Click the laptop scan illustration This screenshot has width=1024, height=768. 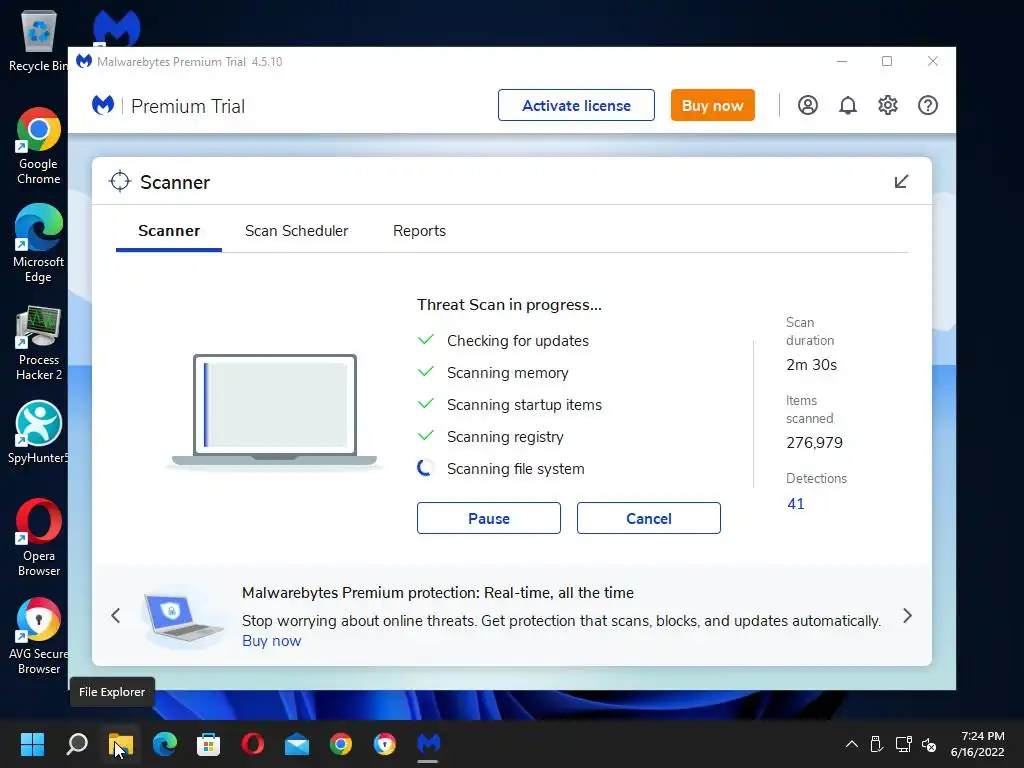(x=274, y=410)
